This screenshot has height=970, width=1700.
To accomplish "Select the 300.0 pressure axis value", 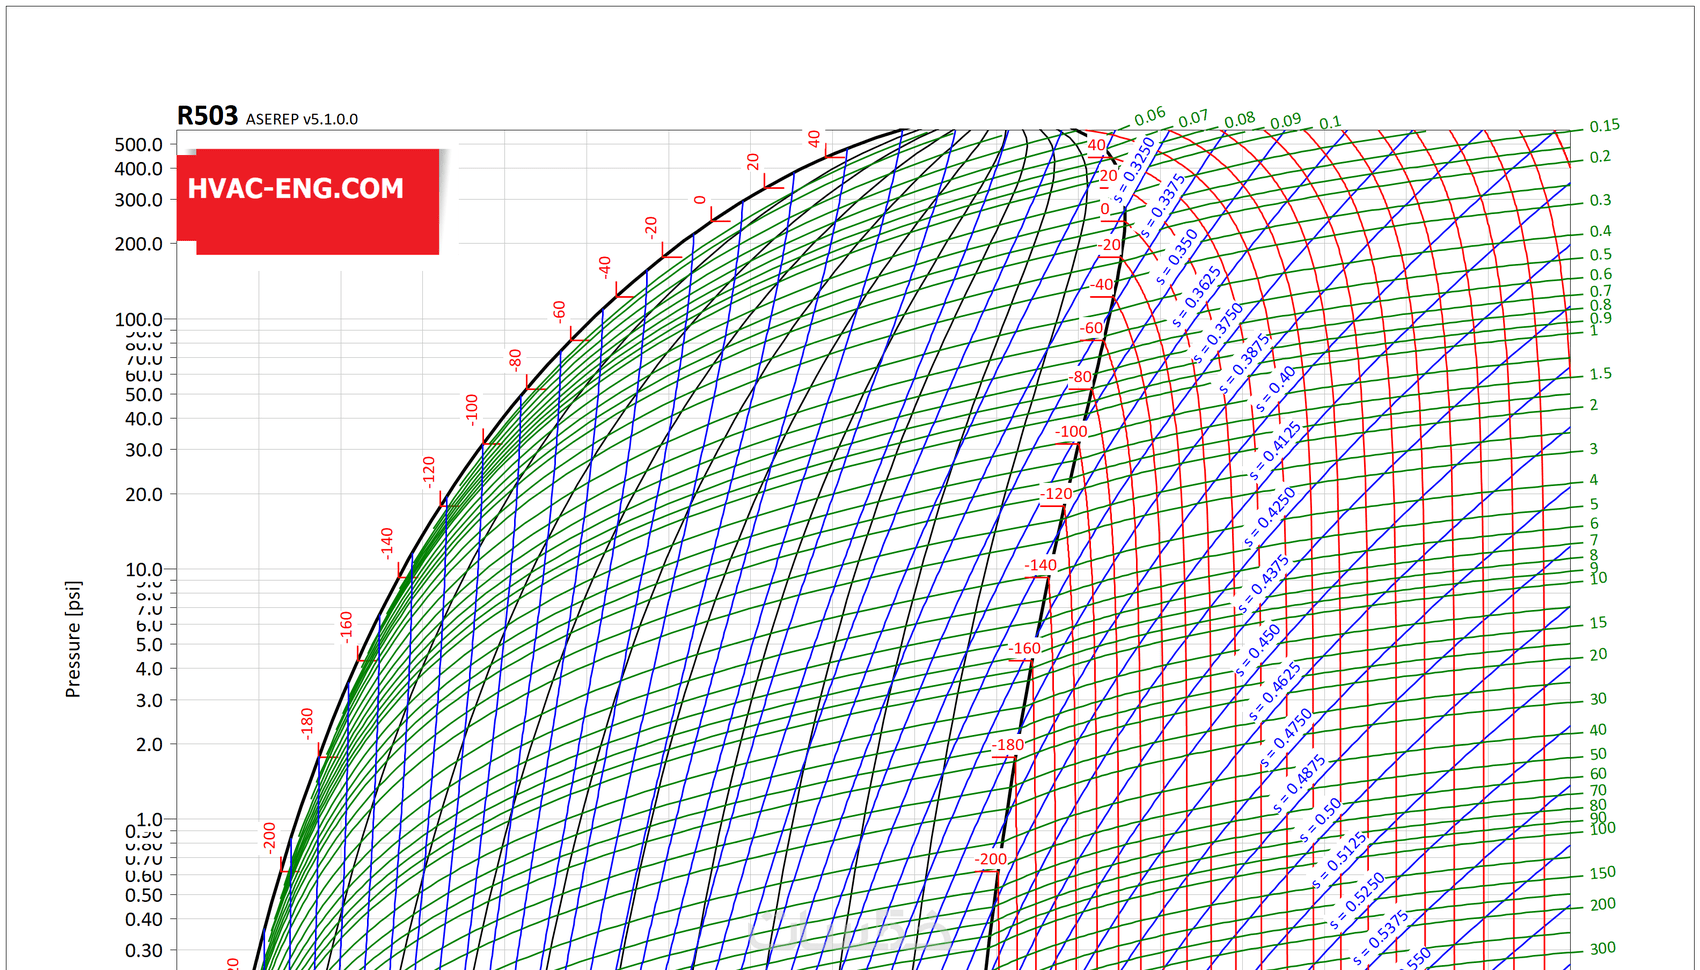I will [139, 200].
